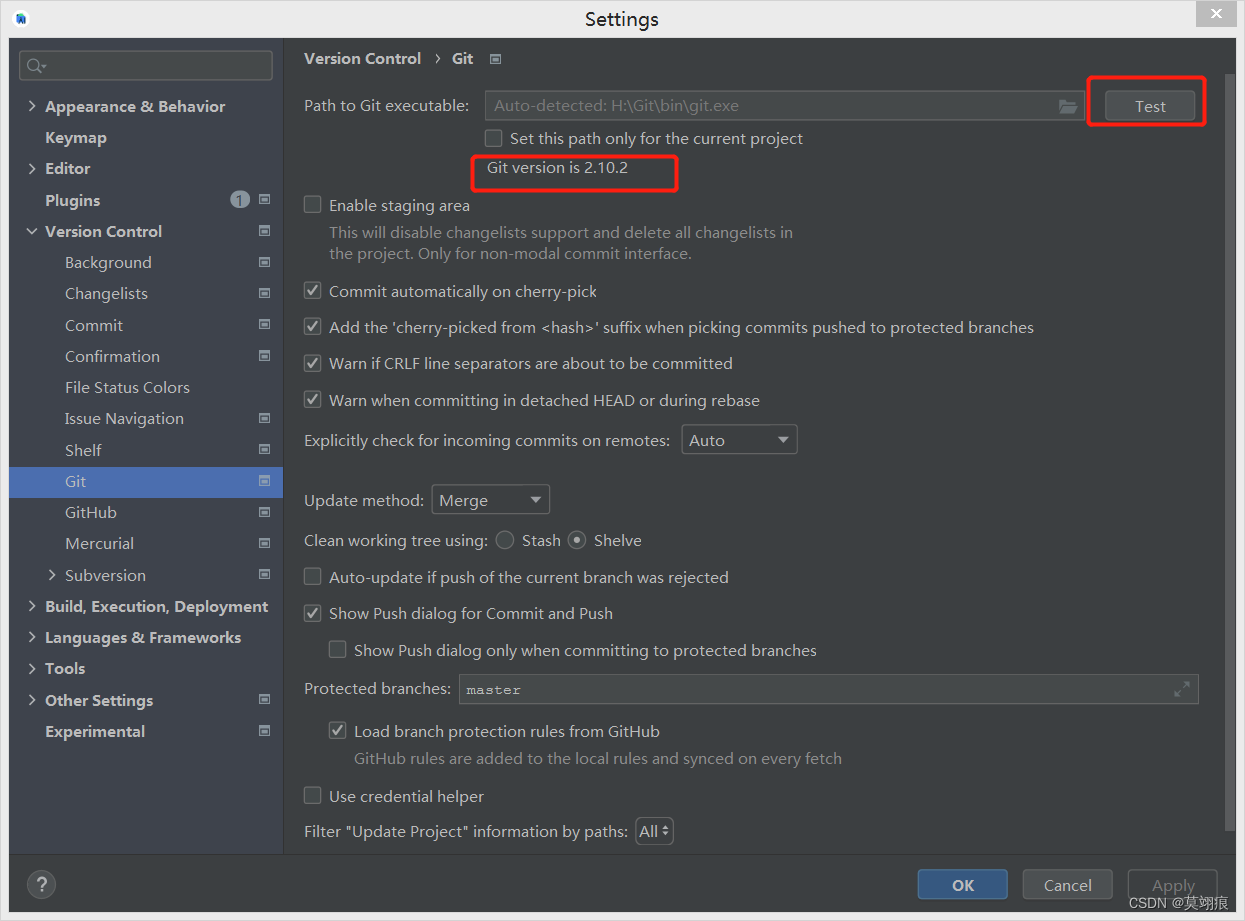Select the Stash radio button
Image resolution: width=1245 pixels, height=921 pixels.
[x=505, y=540]
